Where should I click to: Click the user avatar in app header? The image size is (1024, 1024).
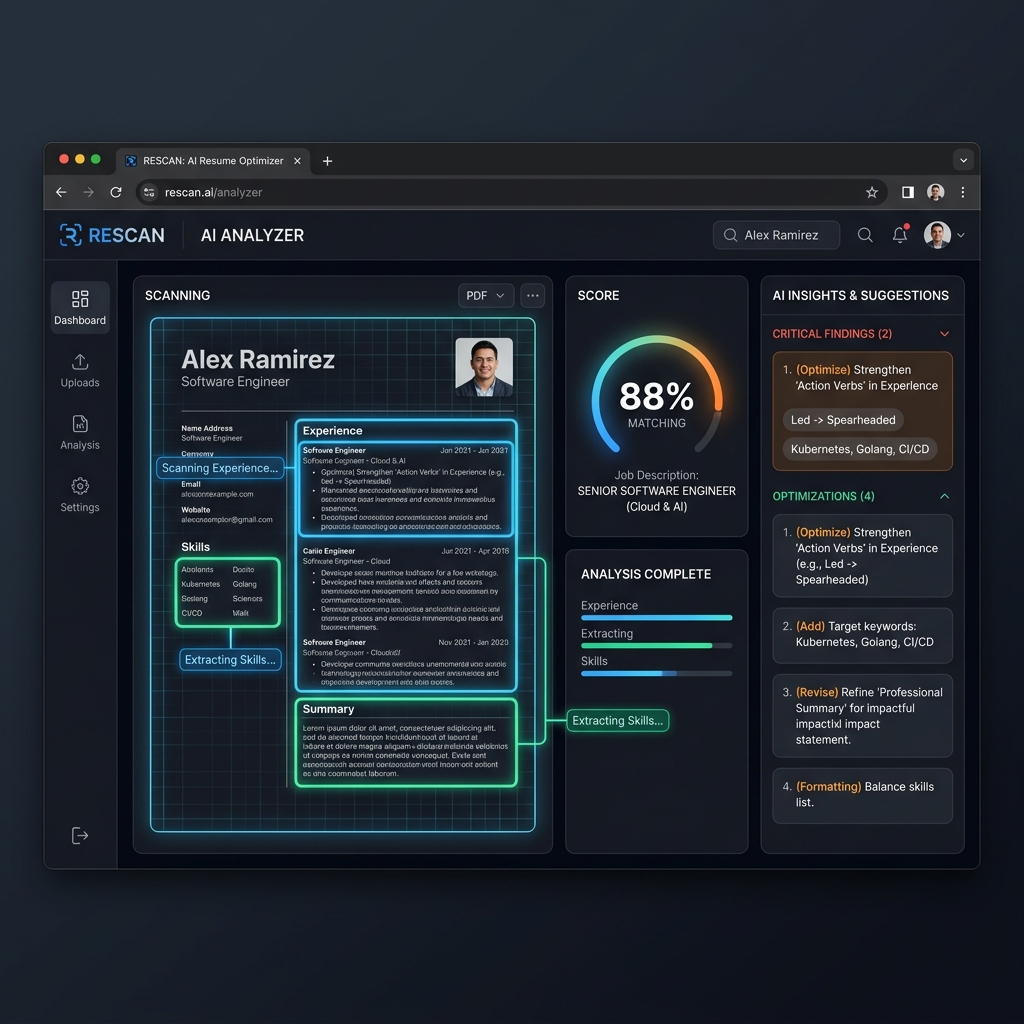pyautogui.click(x=937, y=235)
